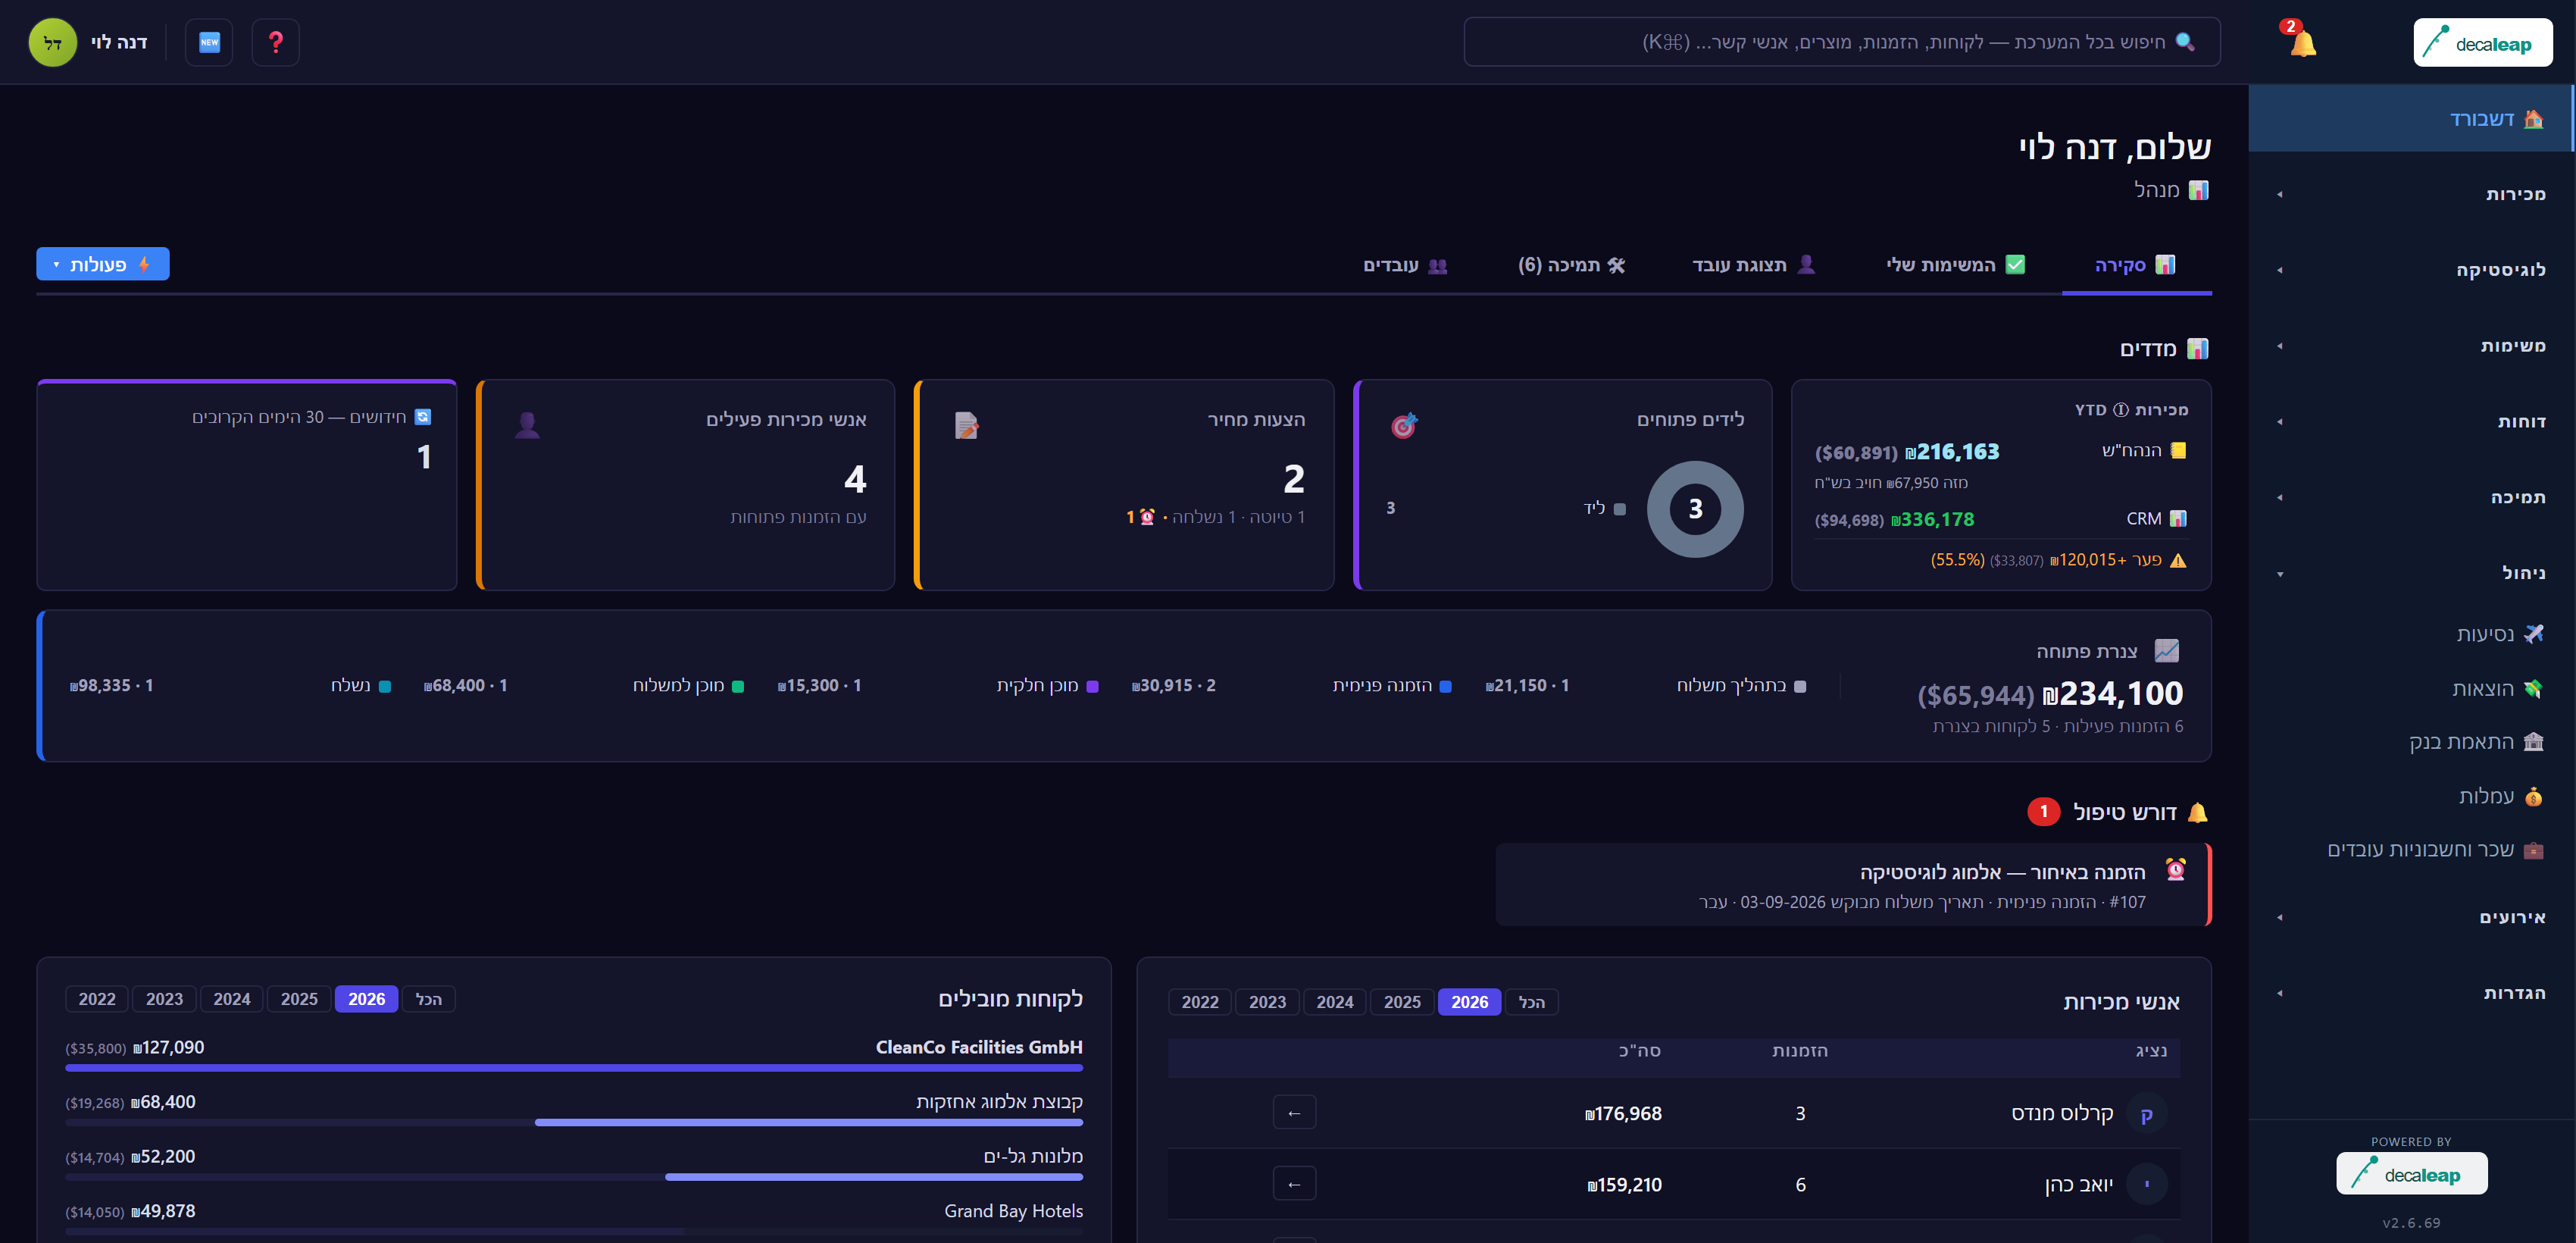
Task: Select 2024 filter in אנשי מכירות
Action: point(1335,1002)
